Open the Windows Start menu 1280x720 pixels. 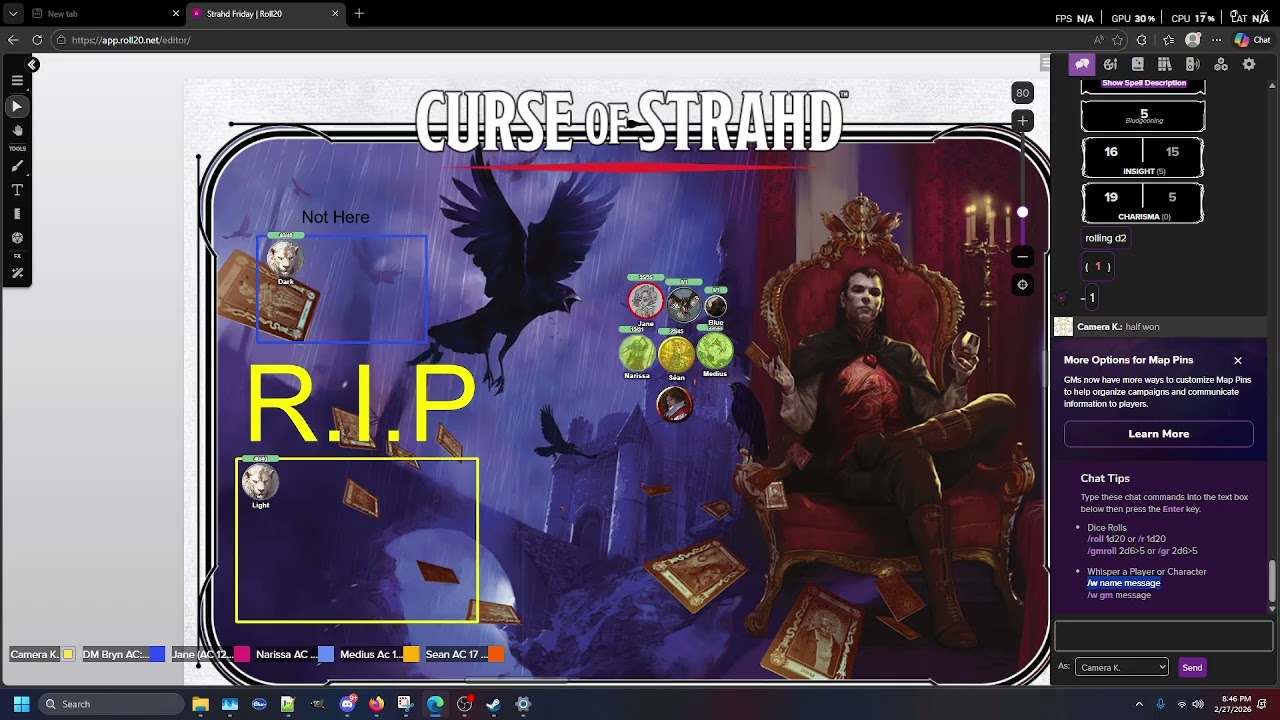point(21,704)
